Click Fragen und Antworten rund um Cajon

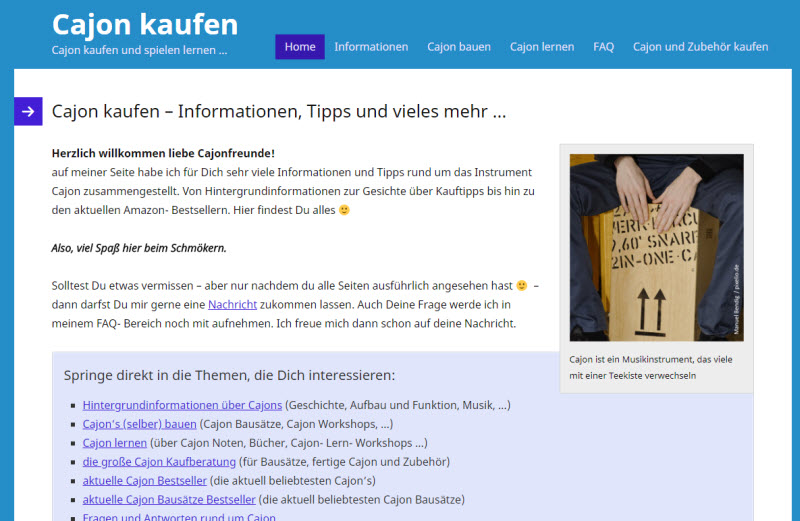pyautogui.click(x=179, y=517)
